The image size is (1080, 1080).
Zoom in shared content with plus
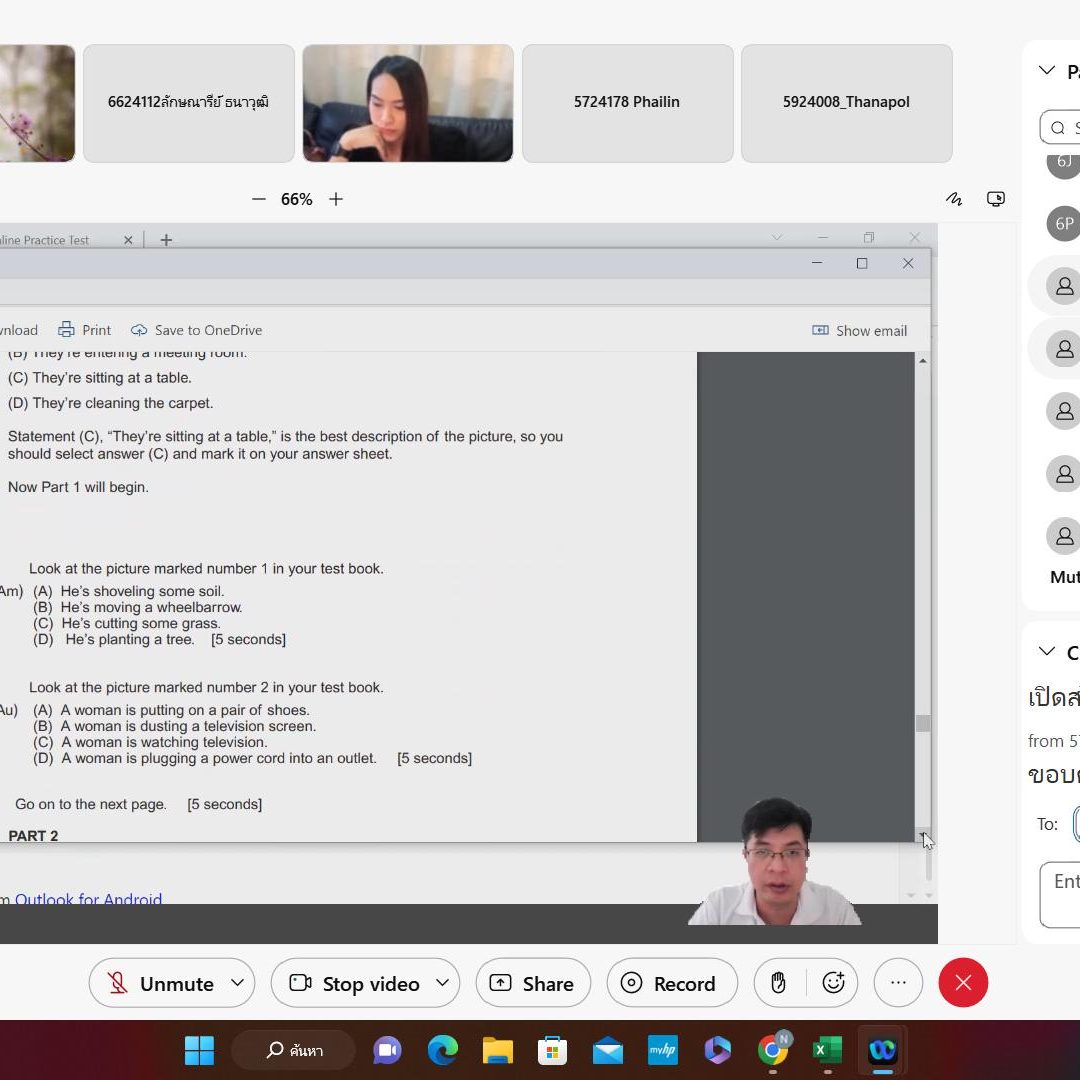click(x=336, y=199)
